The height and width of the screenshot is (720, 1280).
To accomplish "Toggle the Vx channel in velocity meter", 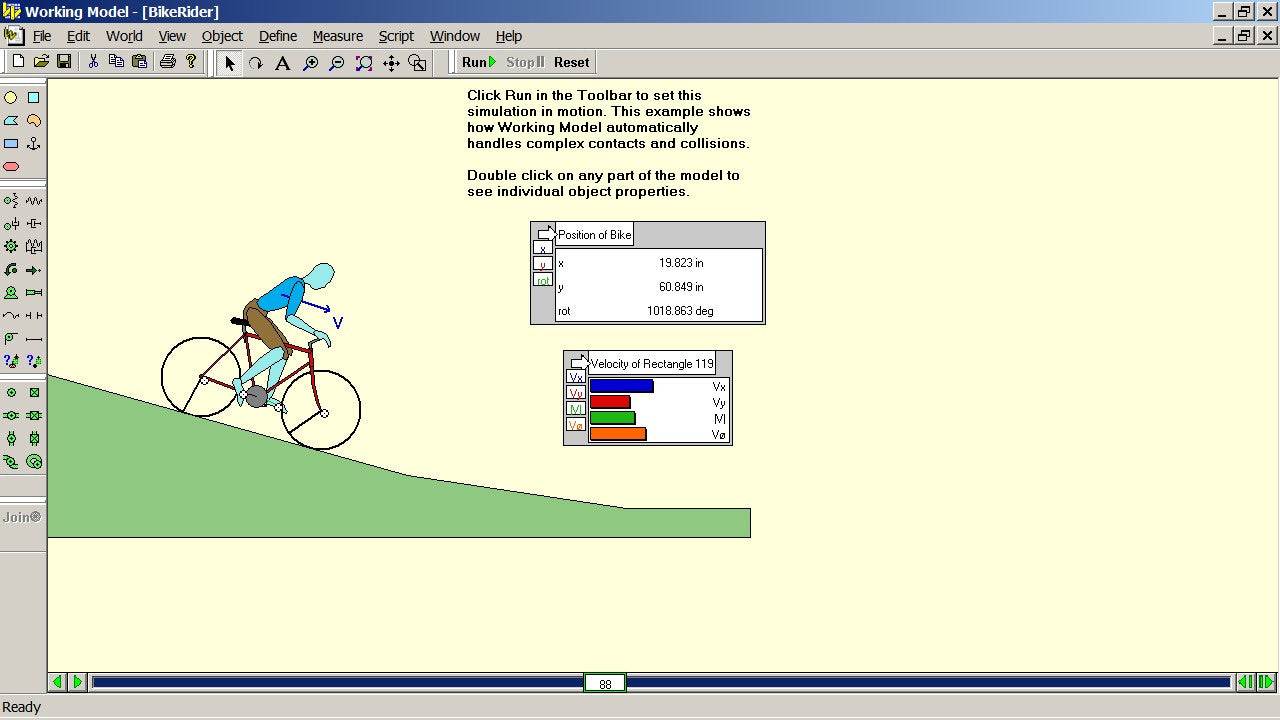I will click(576, 377).
